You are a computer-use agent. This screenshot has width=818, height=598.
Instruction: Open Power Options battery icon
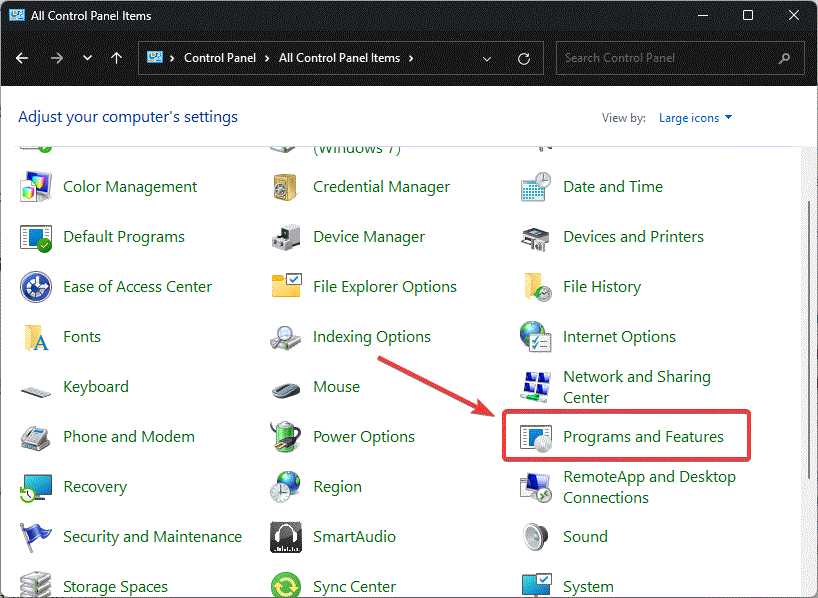coord(285,436)
